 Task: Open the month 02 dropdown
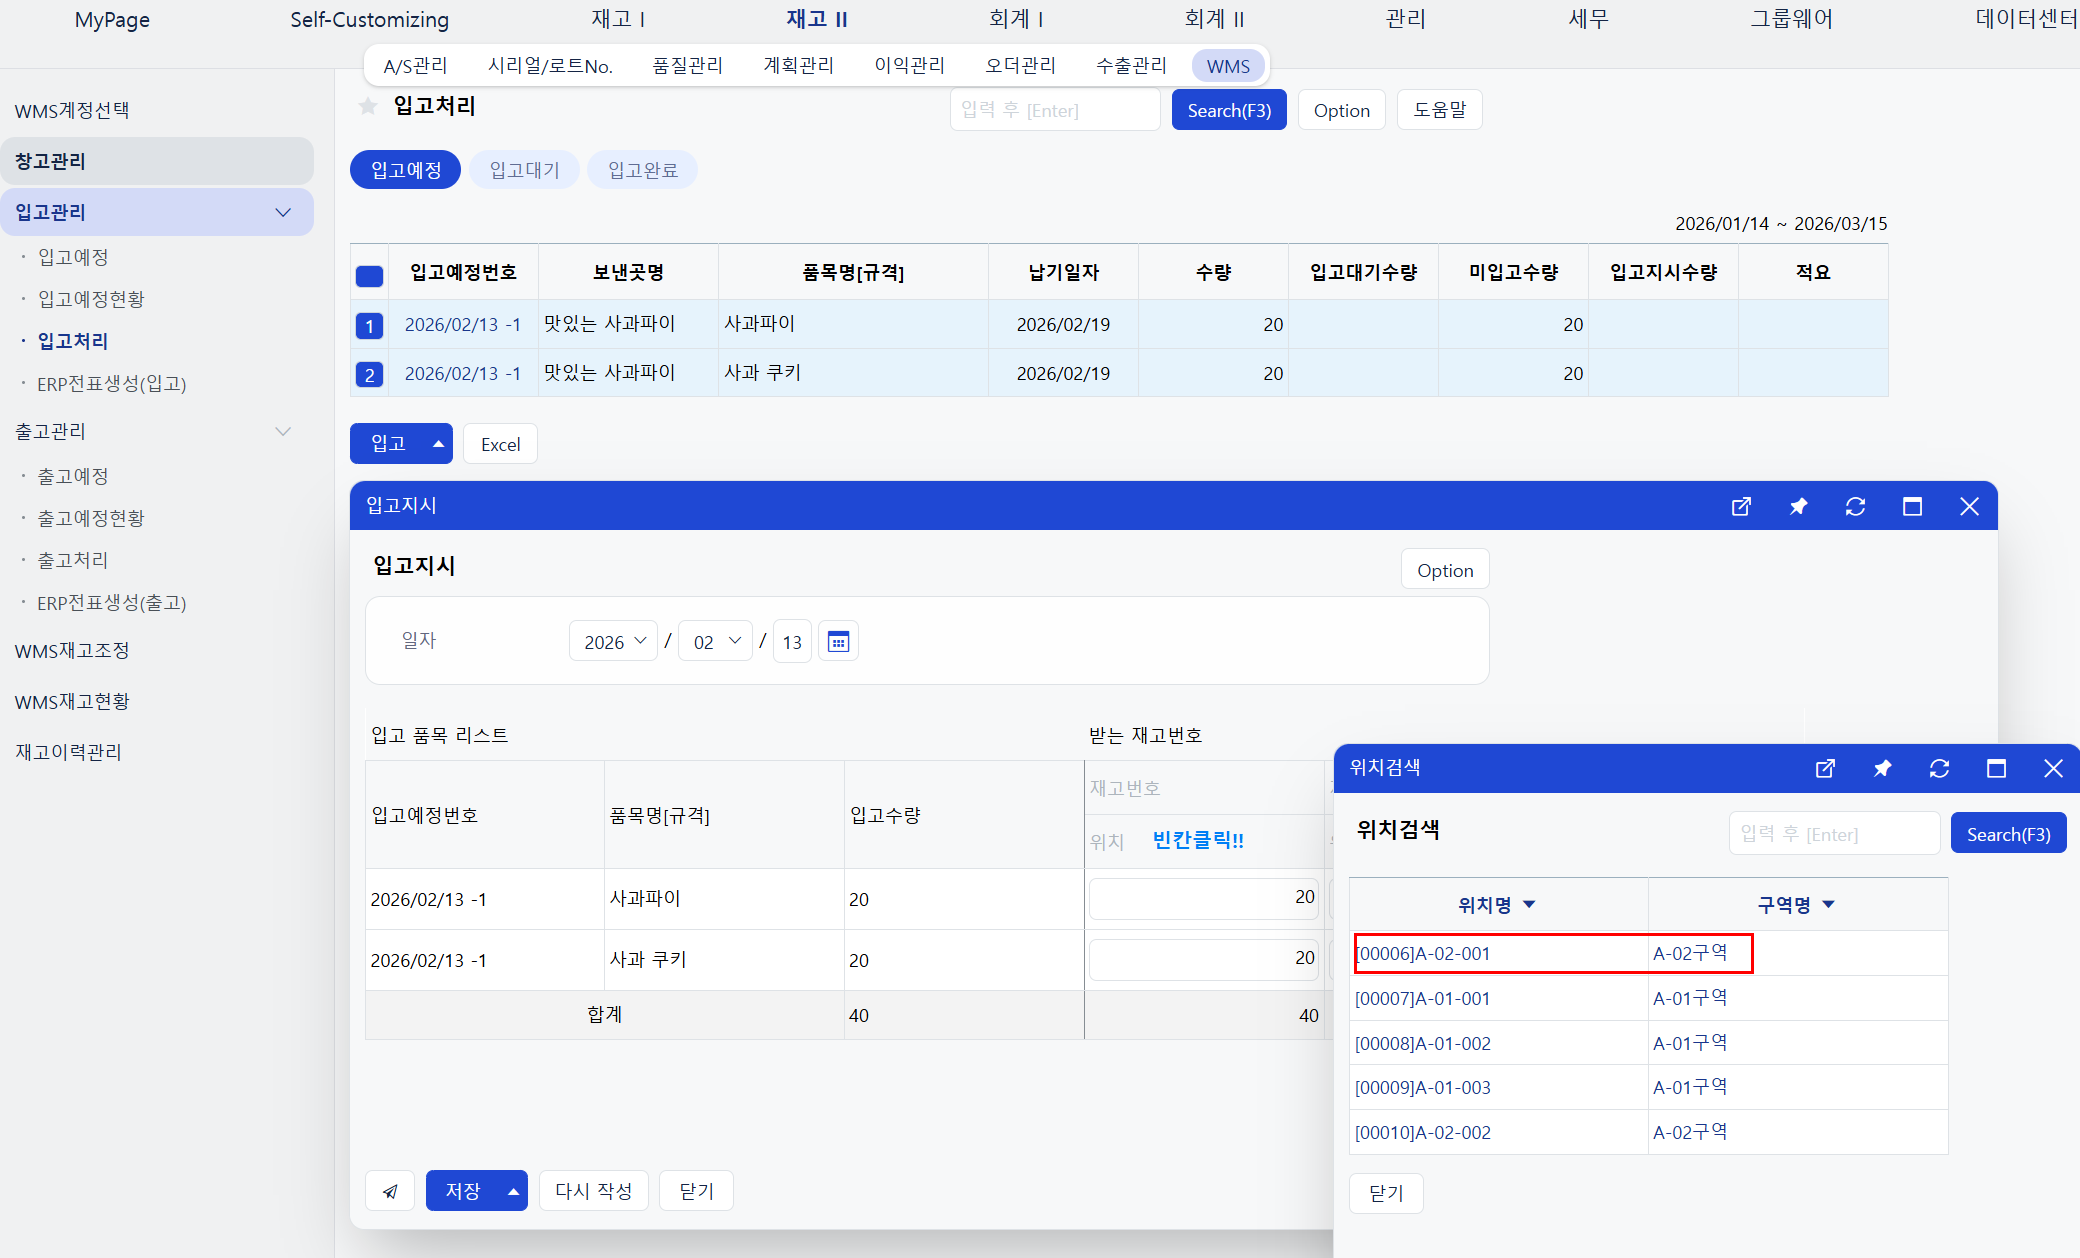[716, 641]
